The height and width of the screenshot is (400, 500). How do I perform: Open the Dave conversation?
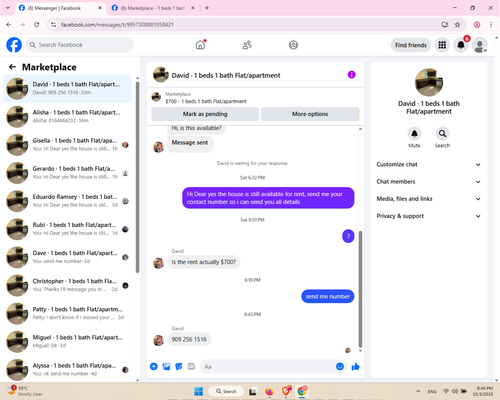tap(67, 257)
